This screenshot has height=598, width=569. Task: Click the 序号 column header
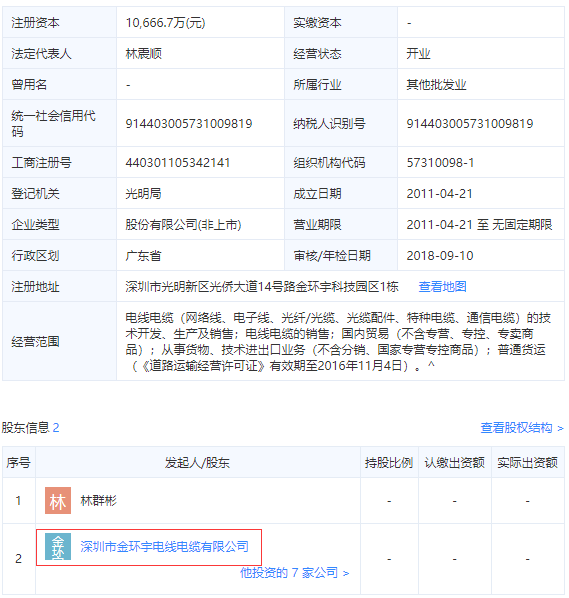pos(18,463)
